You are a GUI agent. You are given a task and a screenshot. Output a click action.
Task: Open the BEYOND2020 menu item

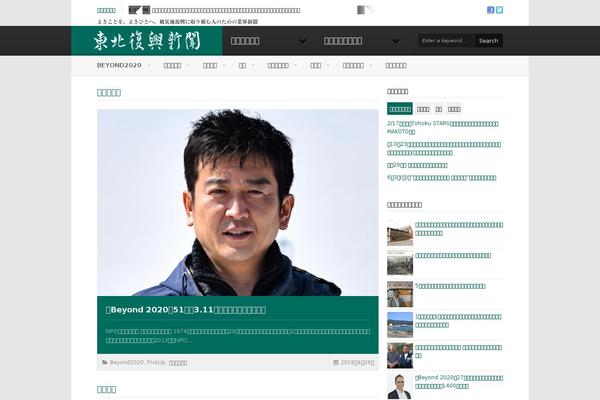[x=119, y=65]
